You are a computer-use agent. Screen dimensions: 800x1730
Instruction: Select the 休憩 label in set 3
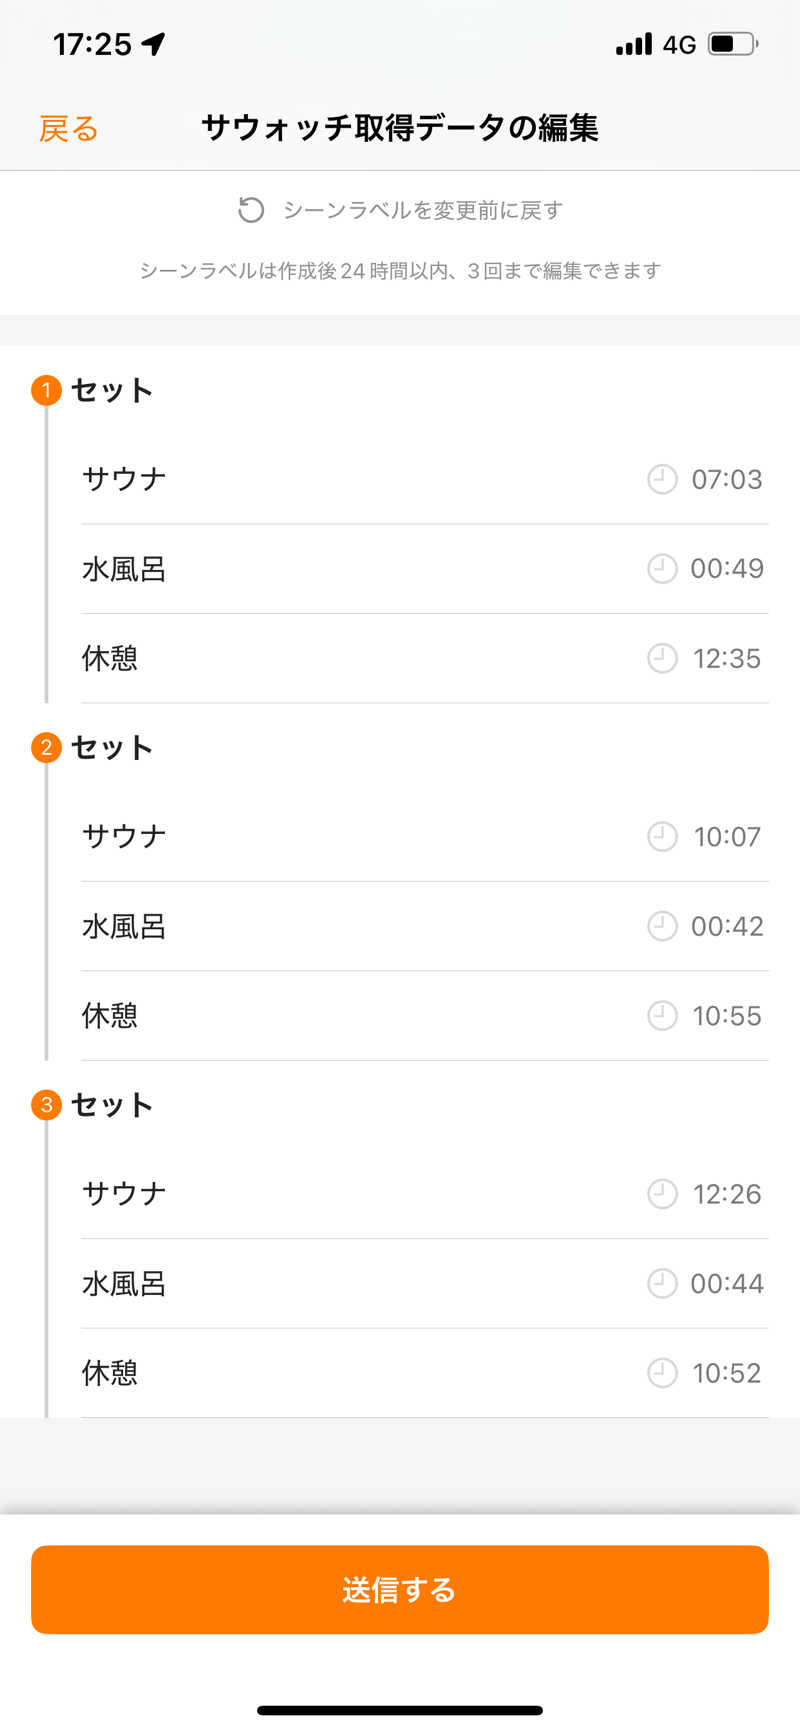(110, 1373)
